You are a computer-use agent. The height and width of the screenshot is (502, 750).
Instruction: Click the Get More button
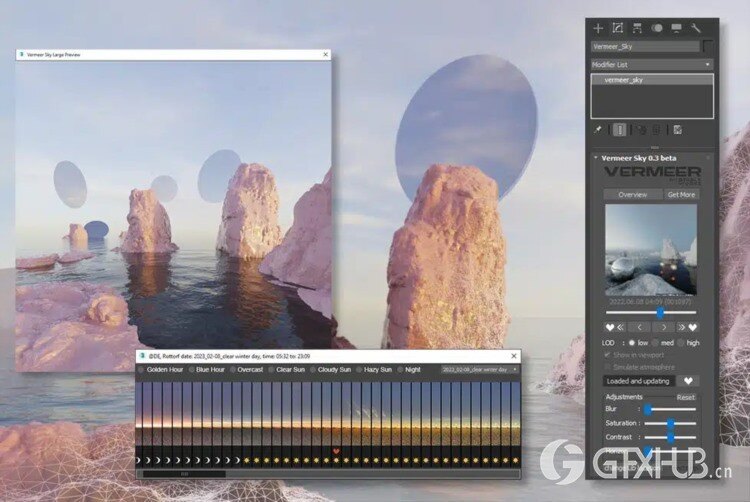point(682,194)
